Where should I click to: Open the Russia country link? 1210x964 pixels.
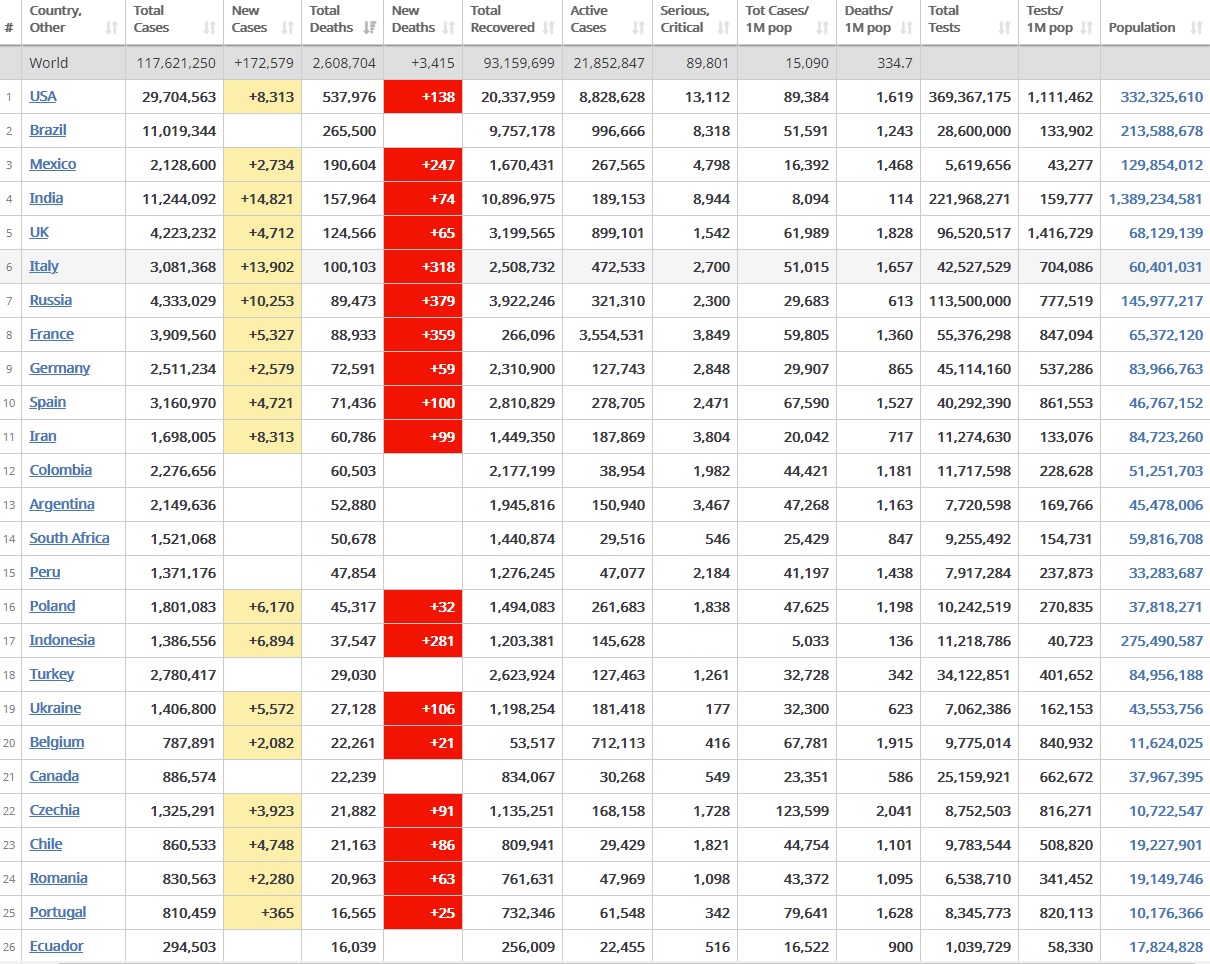[51, 301]
